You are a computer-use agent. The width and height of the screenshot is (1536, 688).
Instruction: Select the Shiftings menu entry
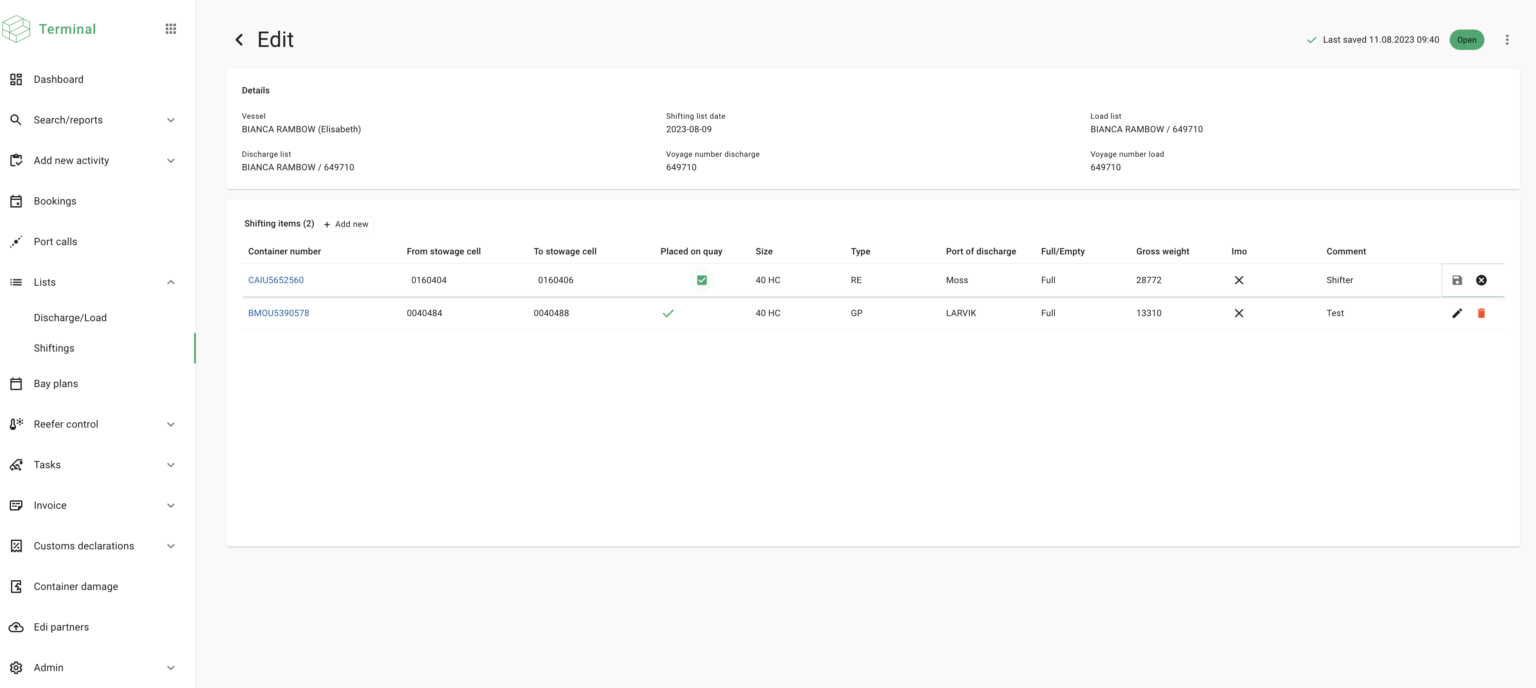53,348
